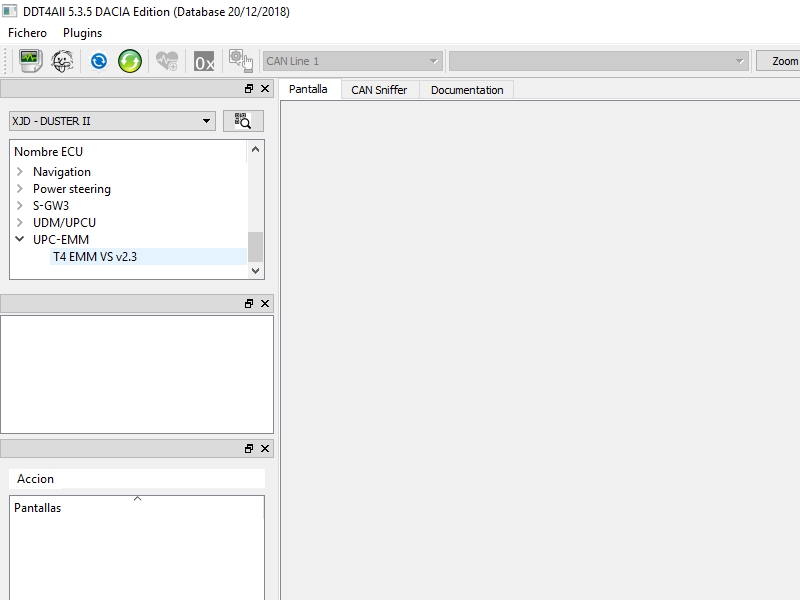Open the empty wide toolbar dropdown

click(598, 61)
